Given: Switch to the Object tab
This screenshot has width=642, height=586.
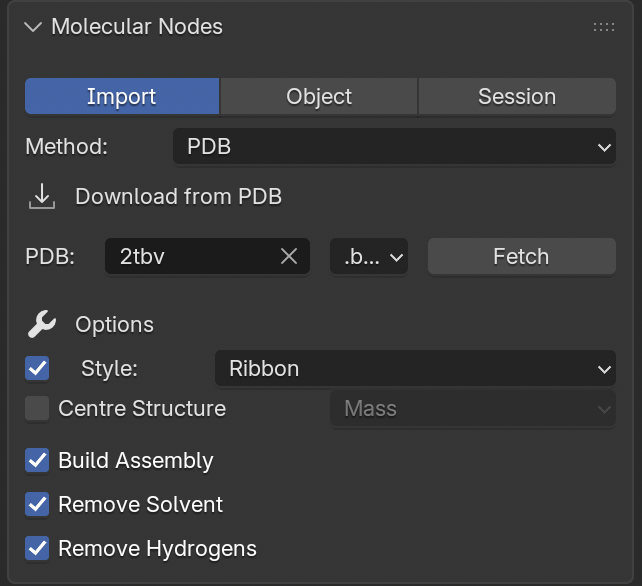Looking at the screenshot, I should click(319, 97).
